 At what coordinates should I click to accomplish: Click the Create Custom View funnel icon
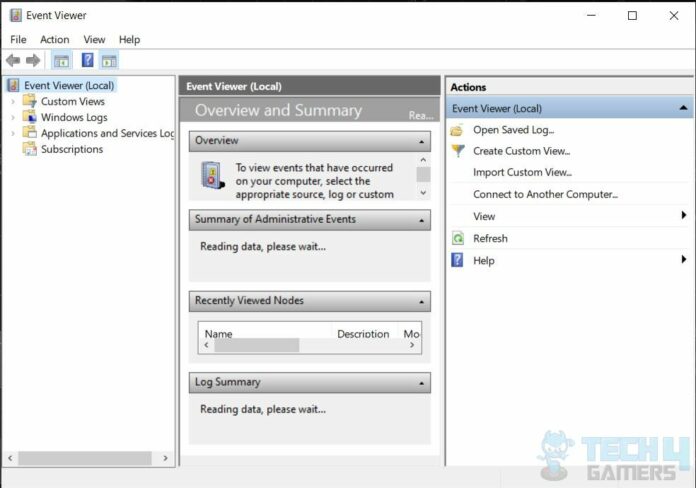pyautogui.click(x=457, y=151)
